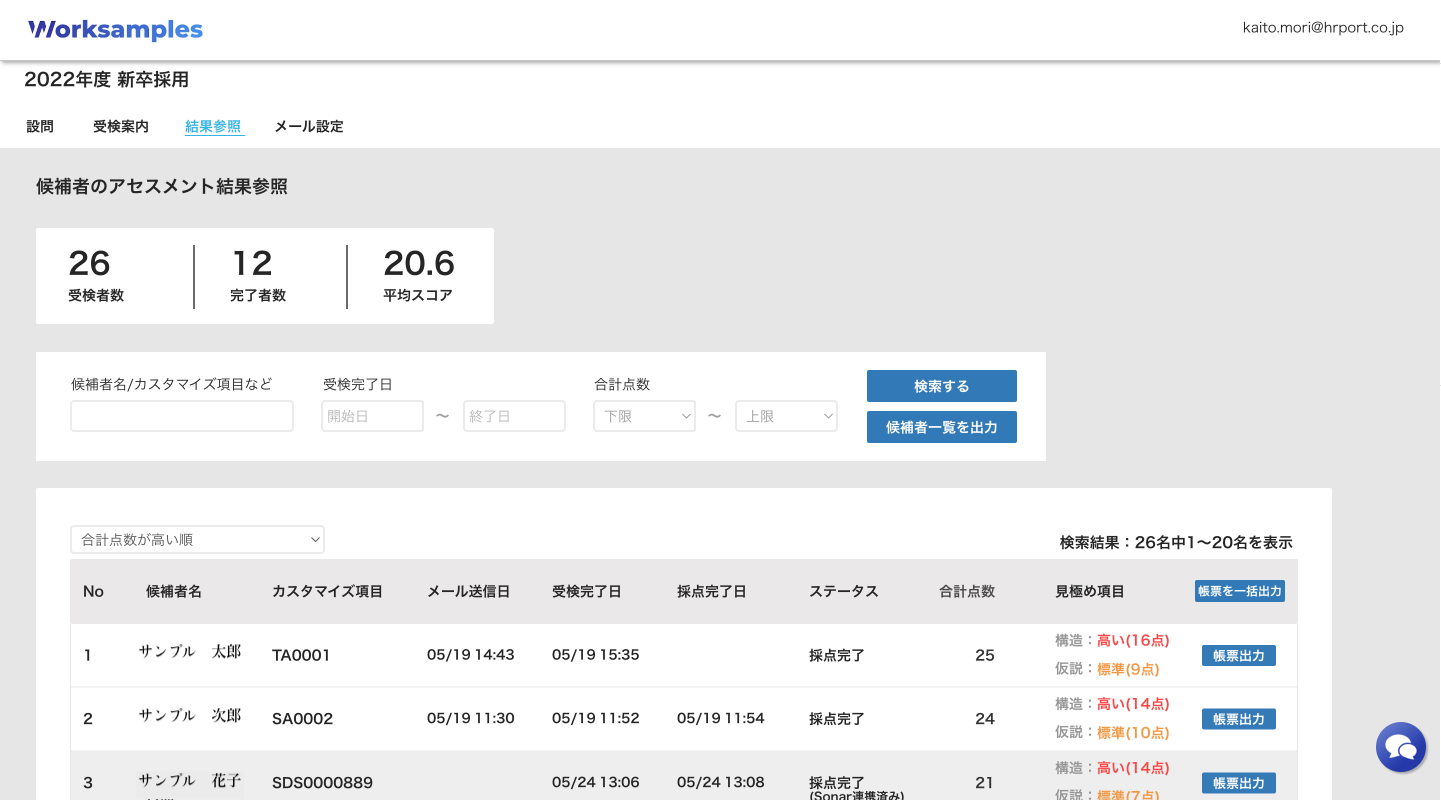
Task: Click the TA0001 customize cell
Action: pyautogui.click(x=301, y=656)
